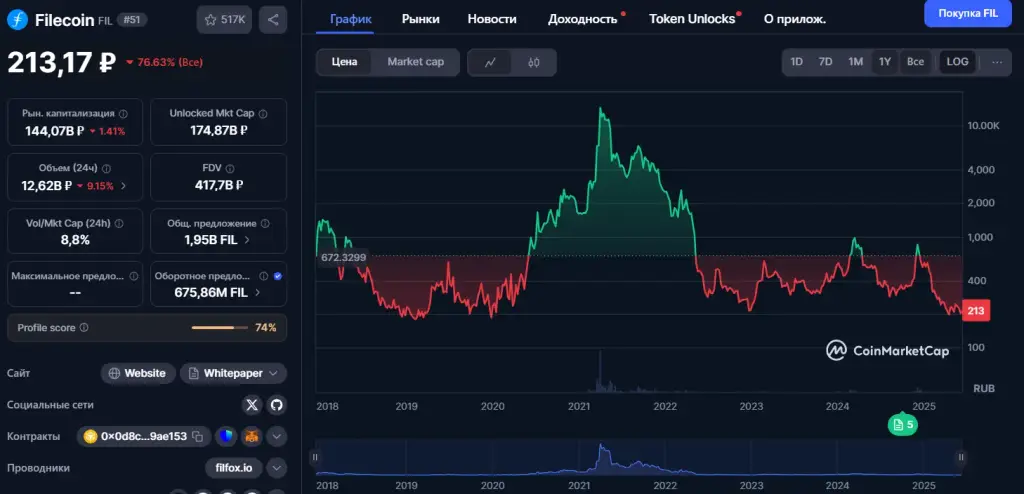
Task: Set chart range to 1M
Action: point(856,62)
